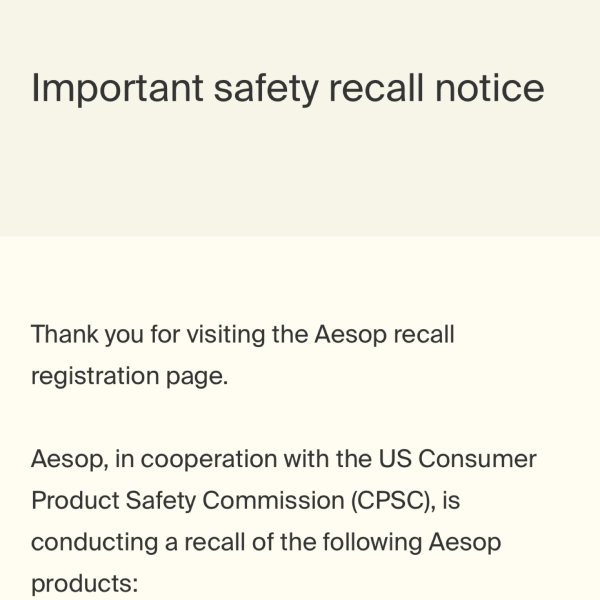Click the 'Important safety recall notice' heading

click(287, 89)
